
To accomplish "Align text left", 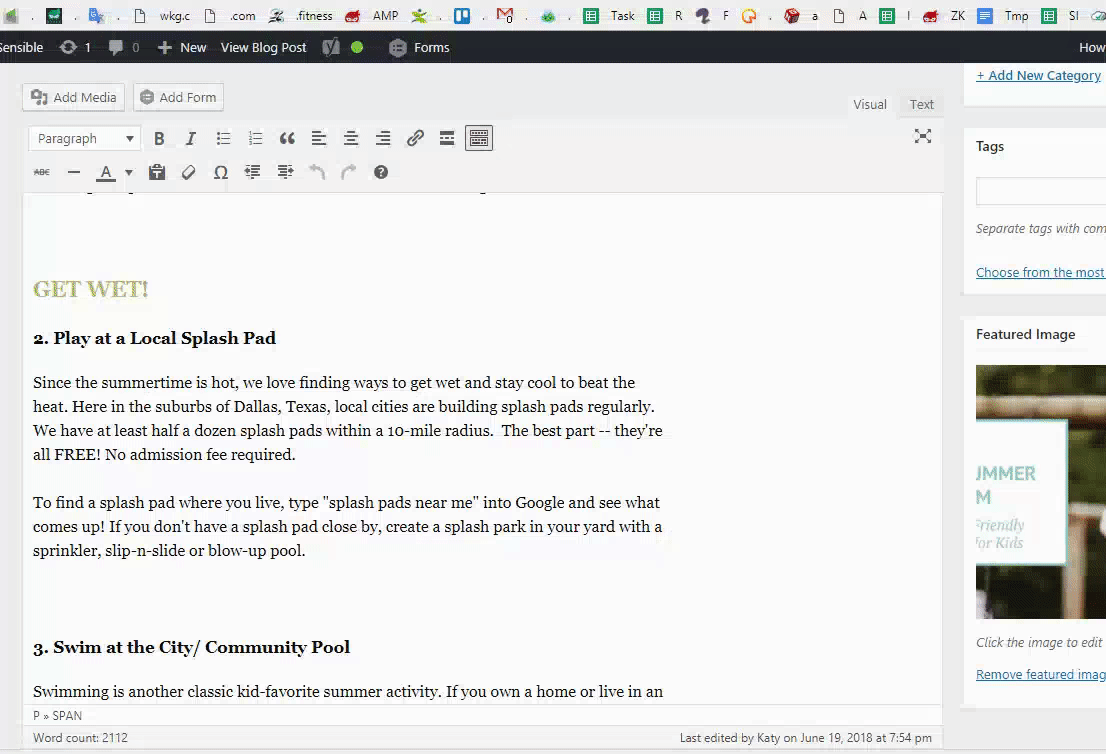I will click(x=319, y=138).
